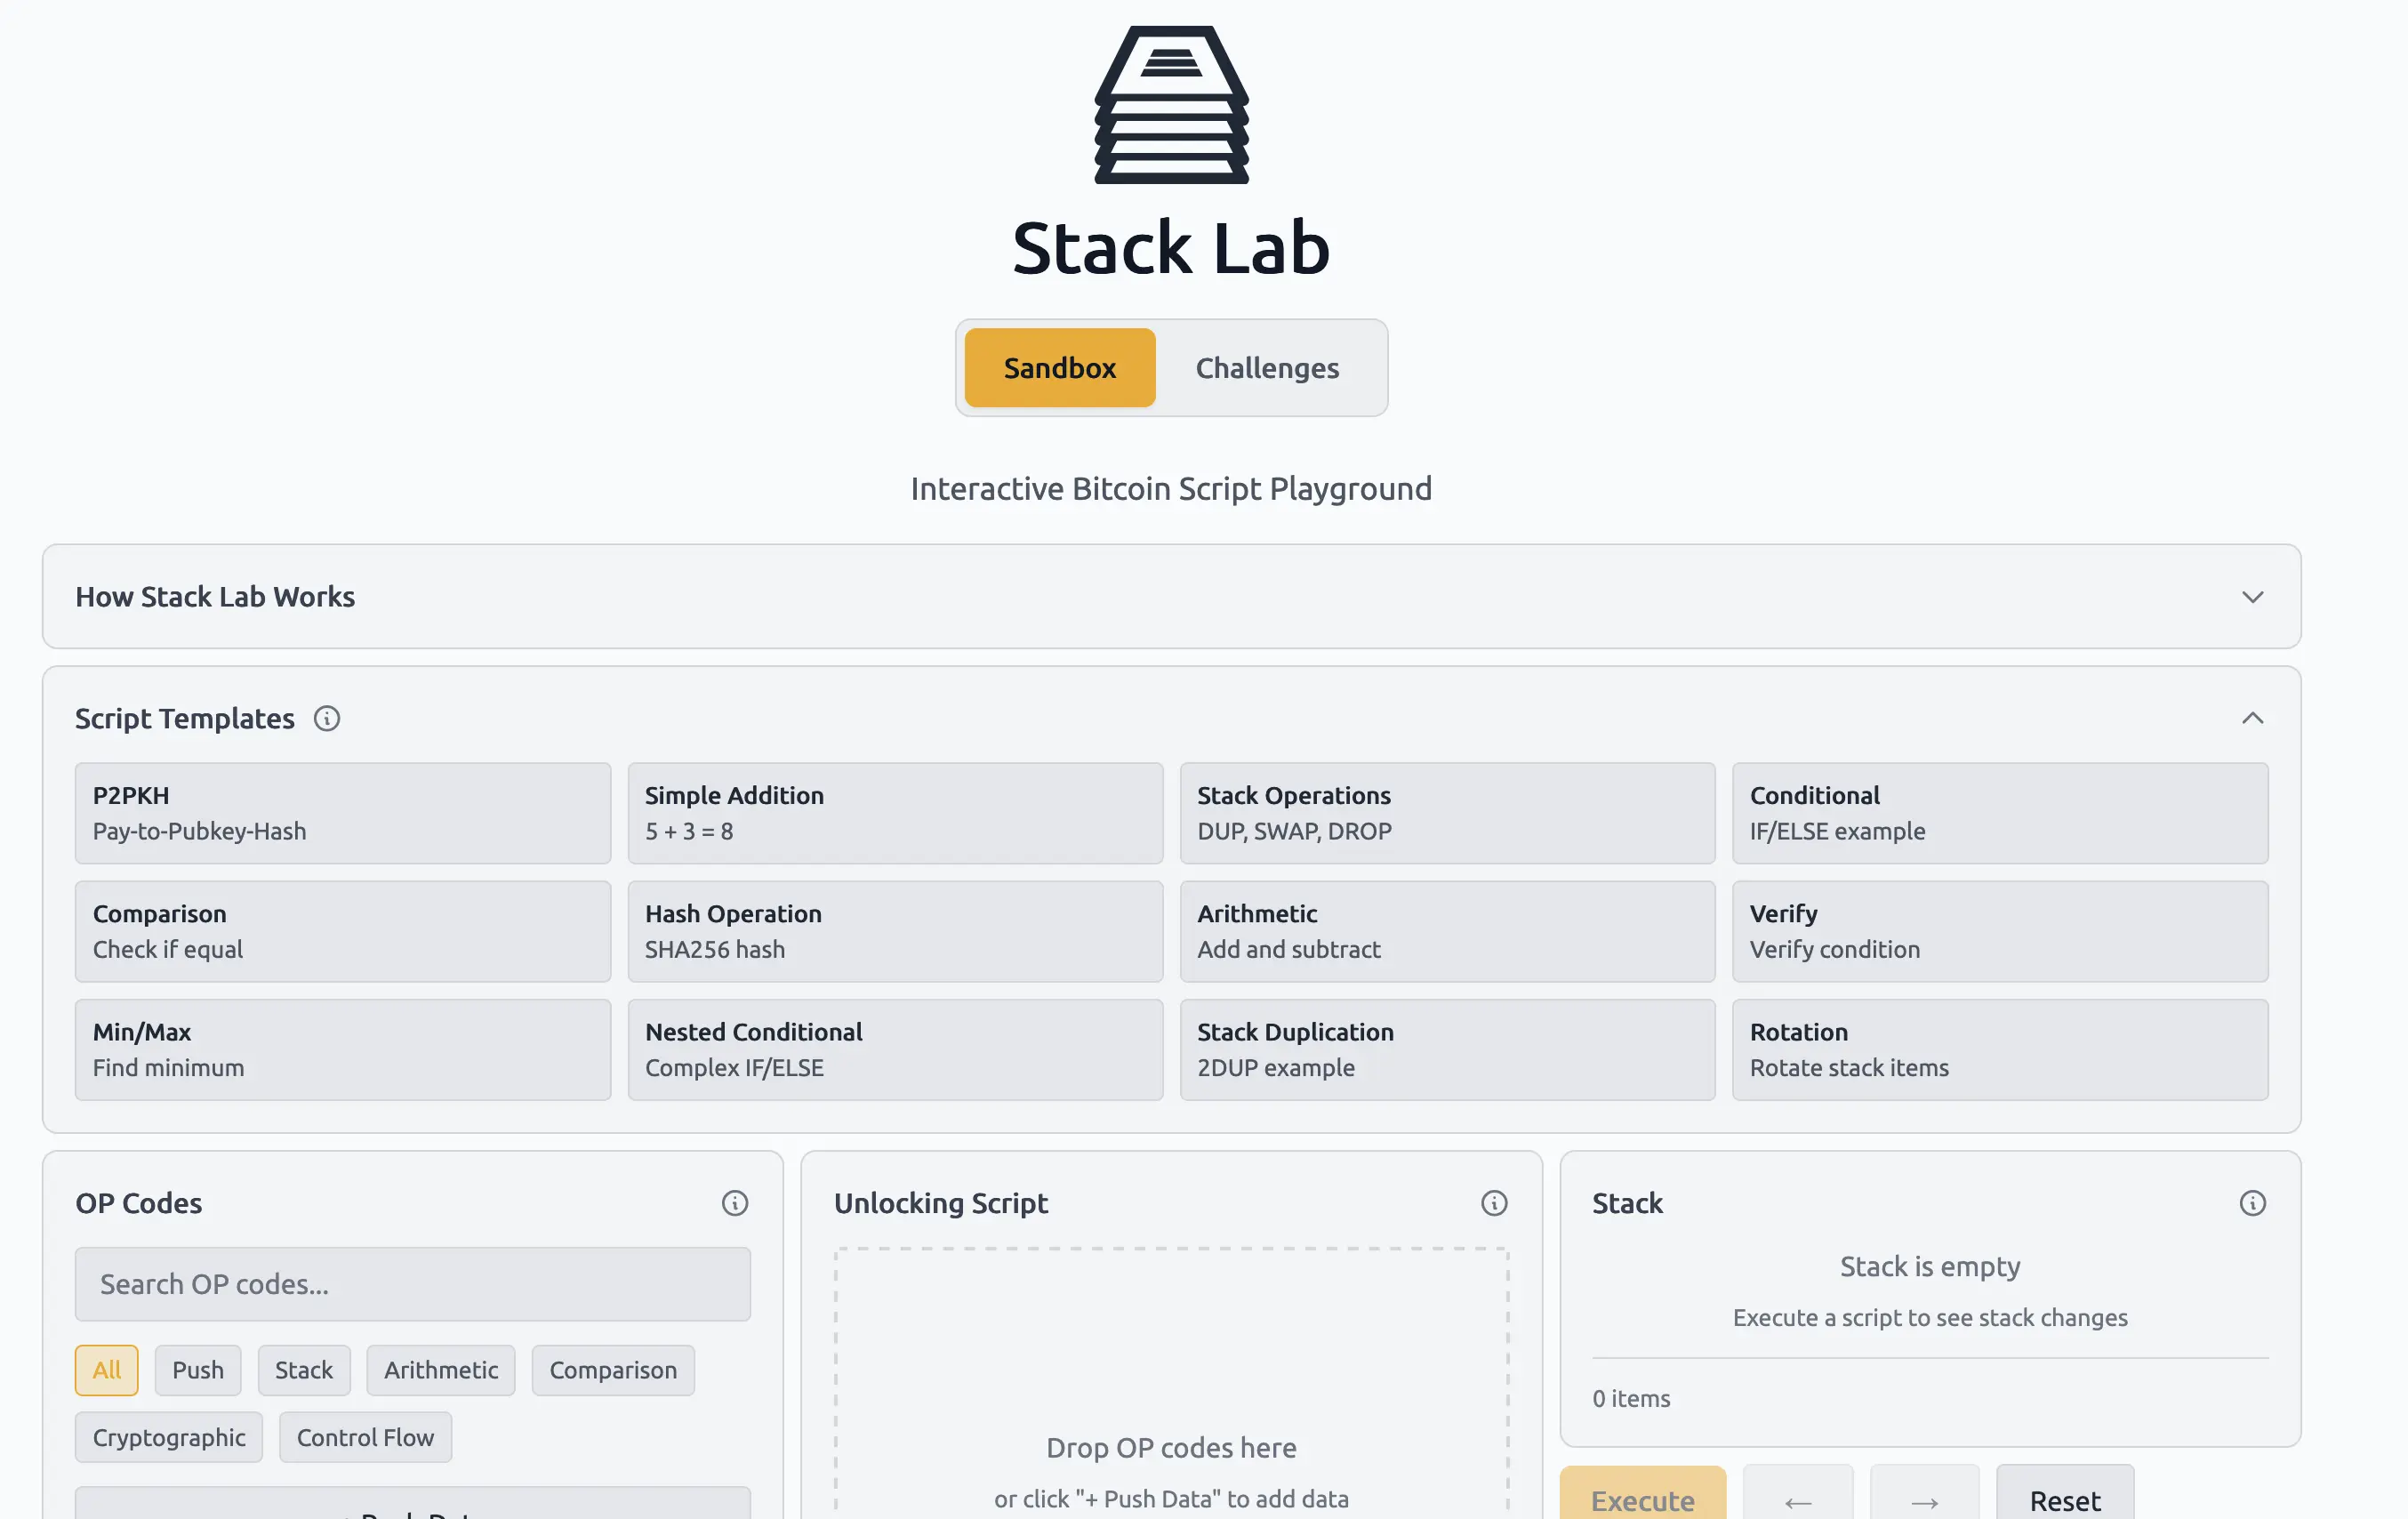This screenshot has width=2408, height=1519.
Task: Toggle the Cryptographic category filter
Action: 169,1437
